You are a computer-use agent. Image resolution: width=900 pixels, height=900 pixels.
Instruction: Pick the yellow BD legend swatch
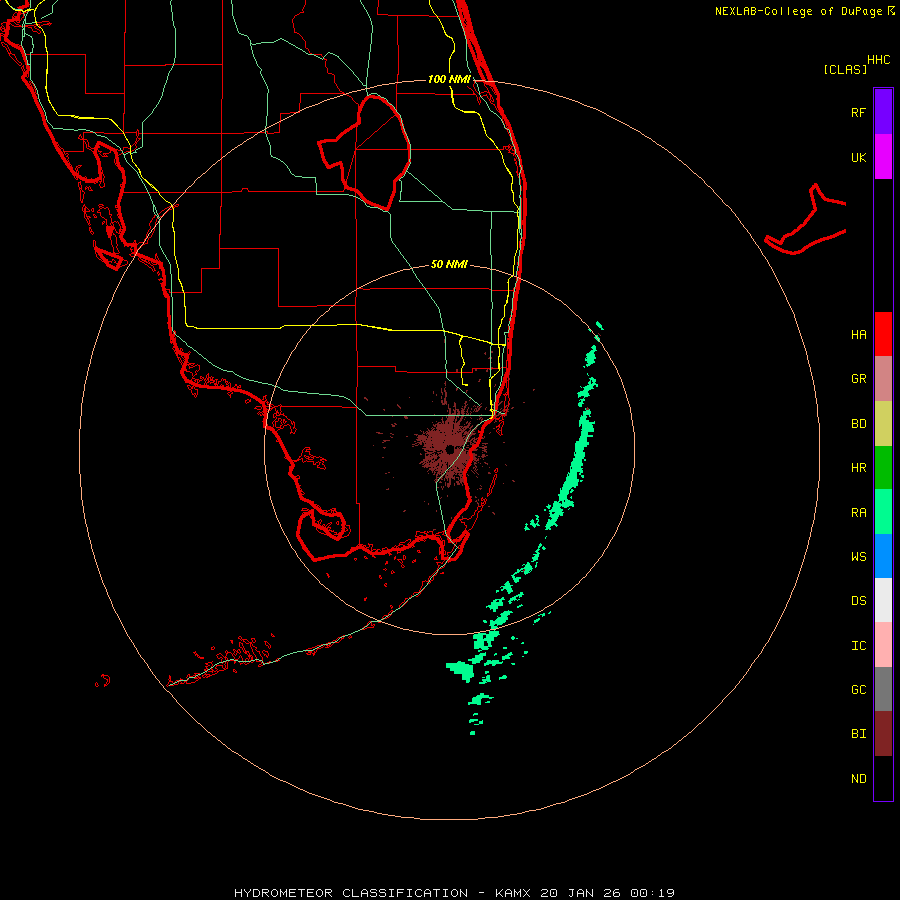(883, 424)
